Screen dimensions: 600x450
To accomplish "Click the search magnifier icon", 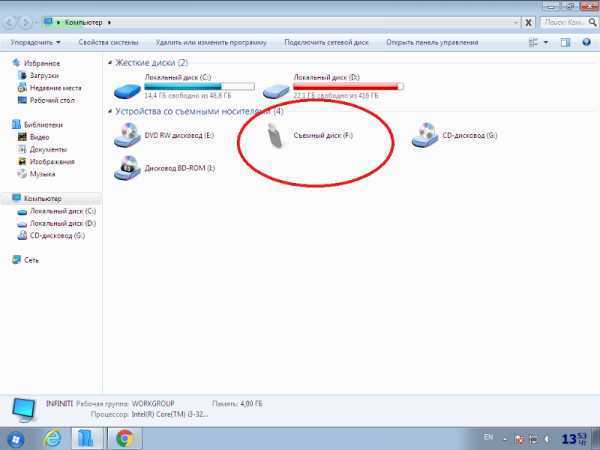I will coord(592,22).
